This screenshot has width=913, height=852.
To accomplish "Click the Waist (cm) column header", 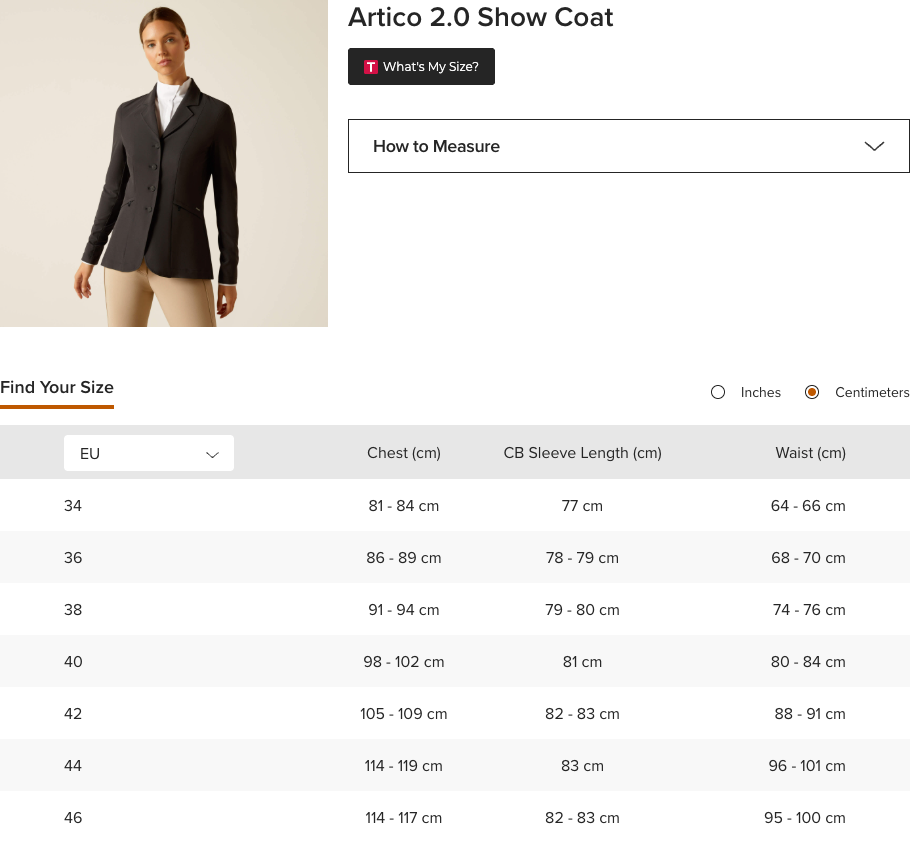I will (x=810, y=453).
